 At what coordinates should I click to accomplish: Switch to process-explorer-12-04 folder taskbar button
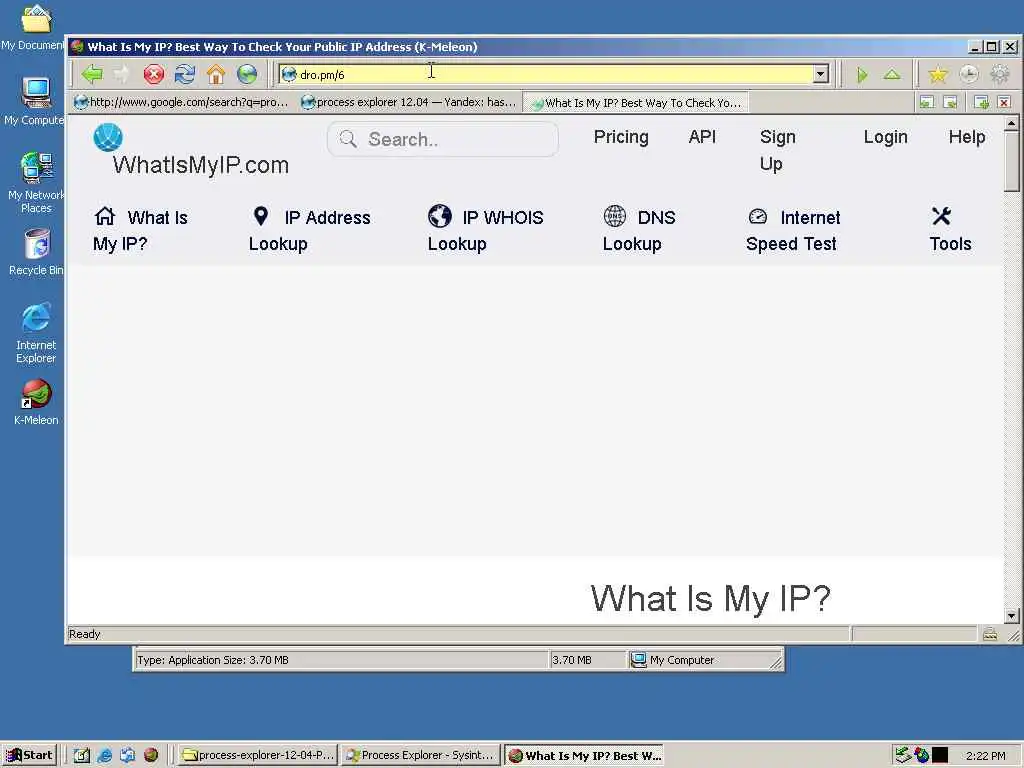[258, 755]
